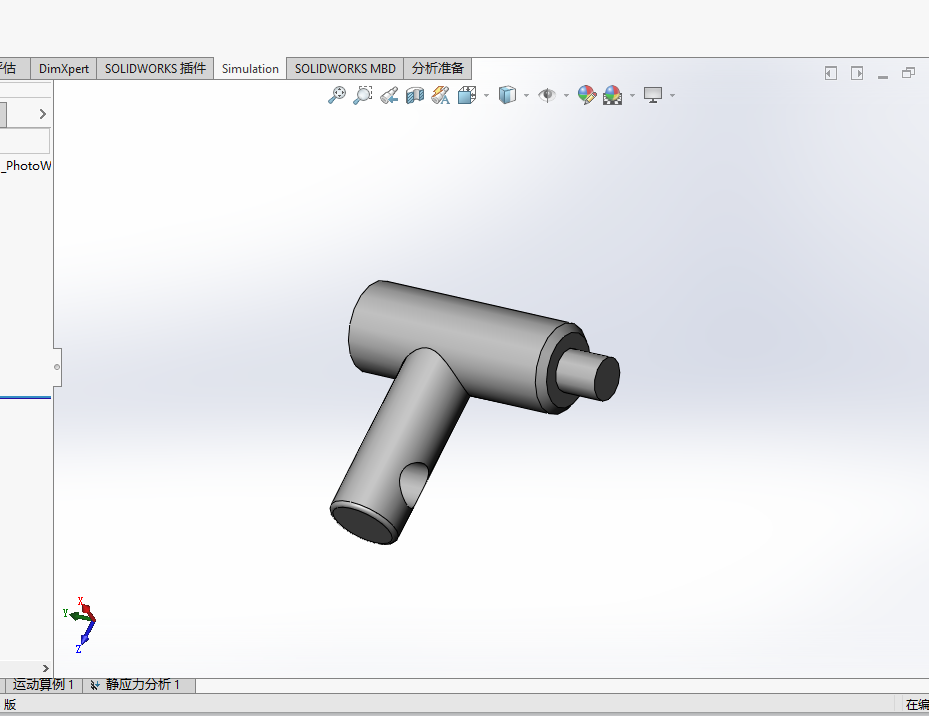The image size is (929, 716).
Task: Click the left-pointing panel arrow icon at top right
Action: click(x=831, y=73)
